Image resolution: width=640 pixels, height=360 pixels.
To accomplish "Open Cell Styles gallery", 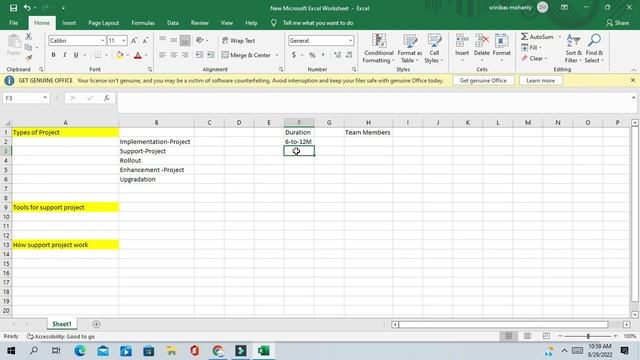I will pyautogui.click(x=434, y=49).
